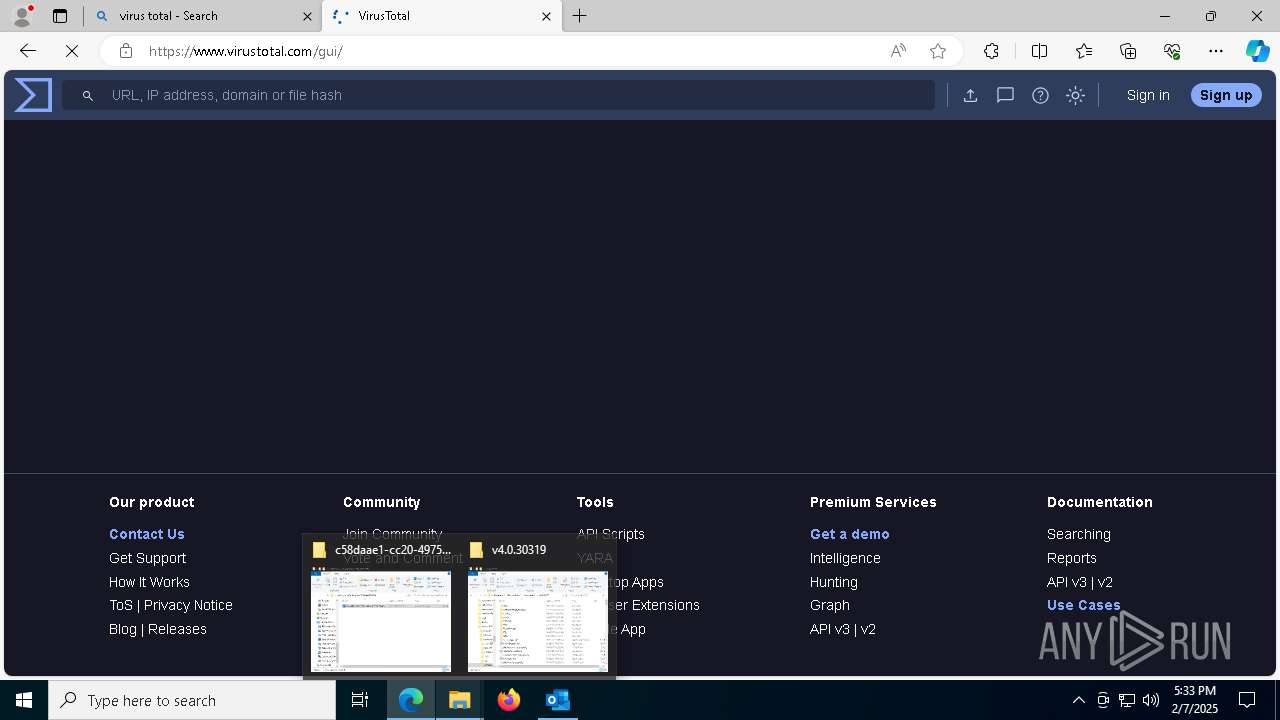Add this page to favorites star

tap(937, 51)
